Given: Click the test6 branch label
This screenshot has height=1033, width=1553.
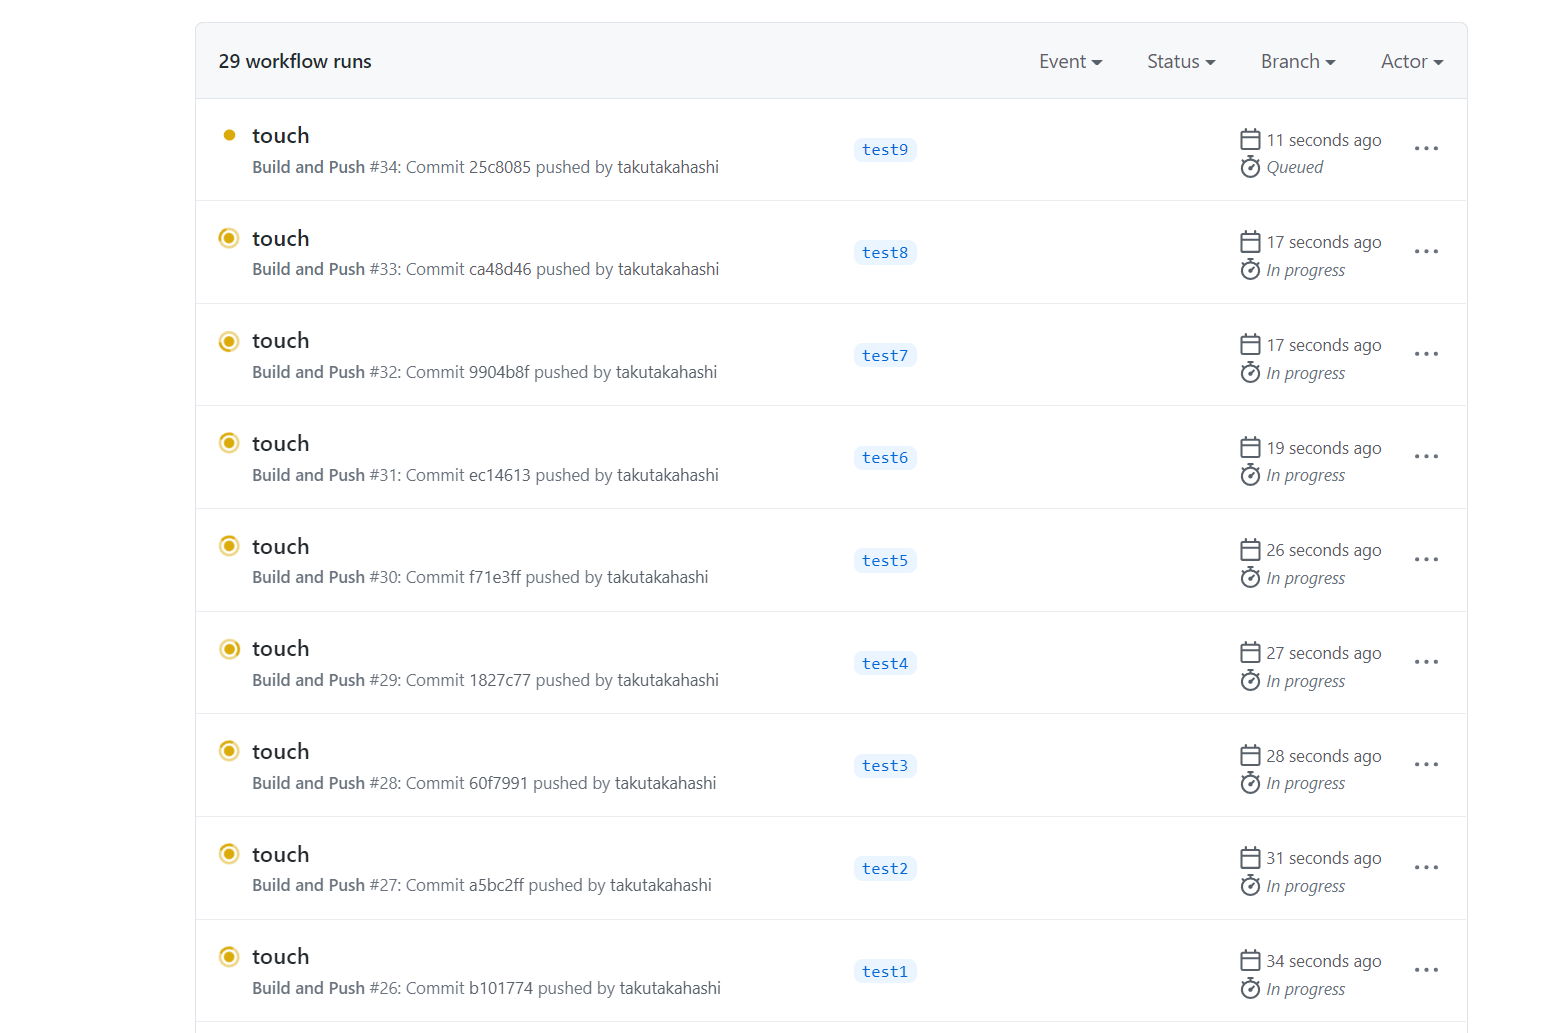Looking at the screenshot, I should click(885, 458).
